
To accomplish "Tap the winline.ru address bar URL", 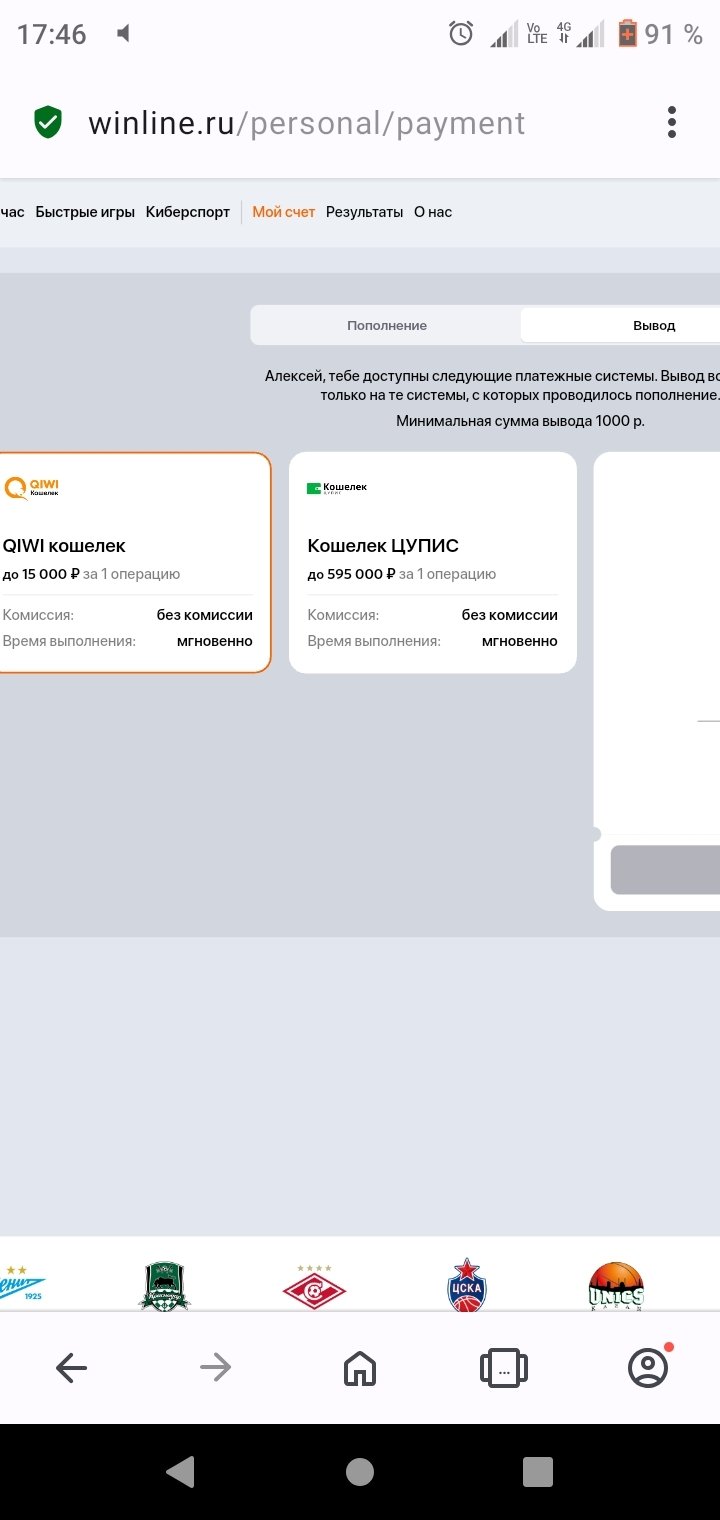I will pyautogui.click(x=306, y=123).
